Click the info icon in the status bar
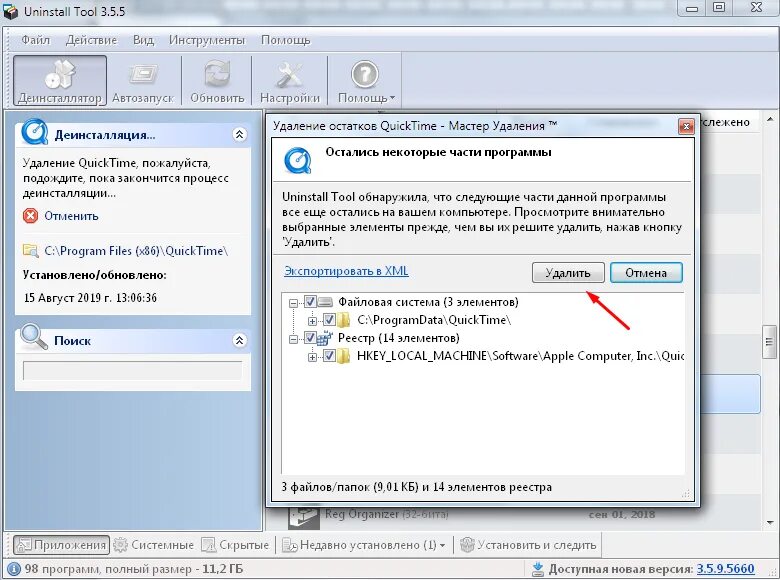 pos(14,569)
